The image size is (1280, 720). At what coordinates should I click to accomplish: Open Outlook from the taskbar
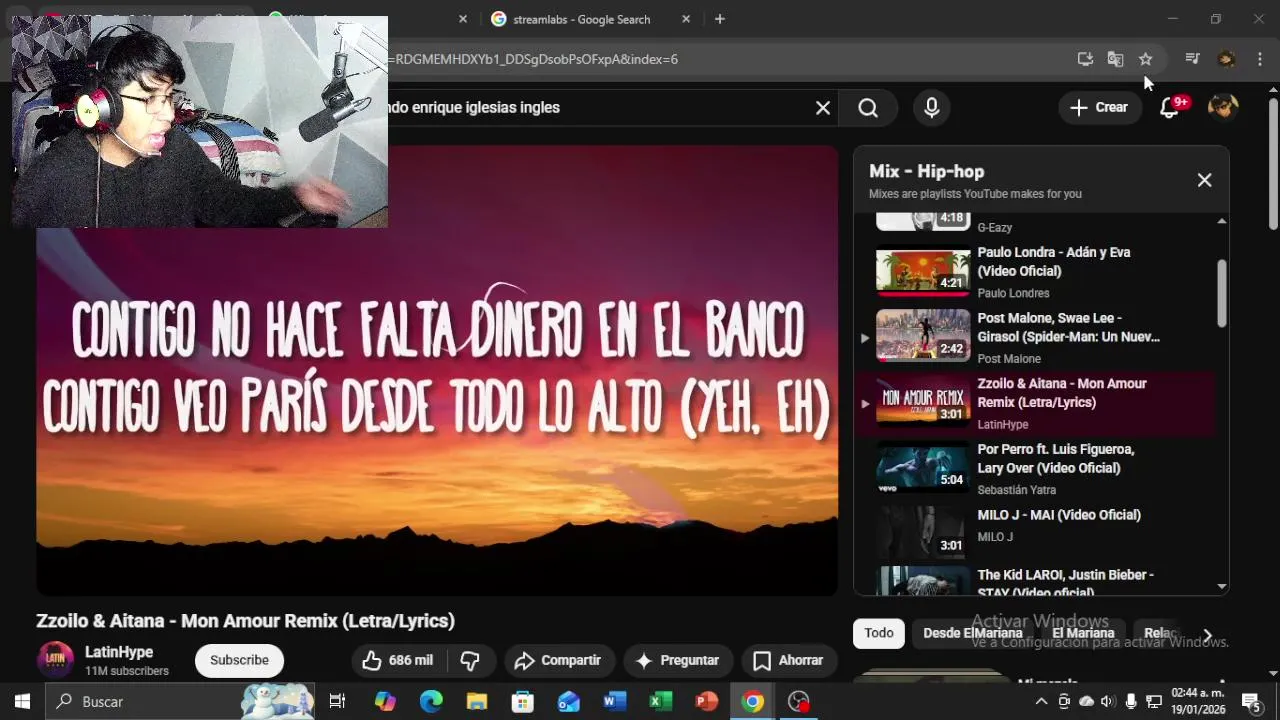coord(569,701)
